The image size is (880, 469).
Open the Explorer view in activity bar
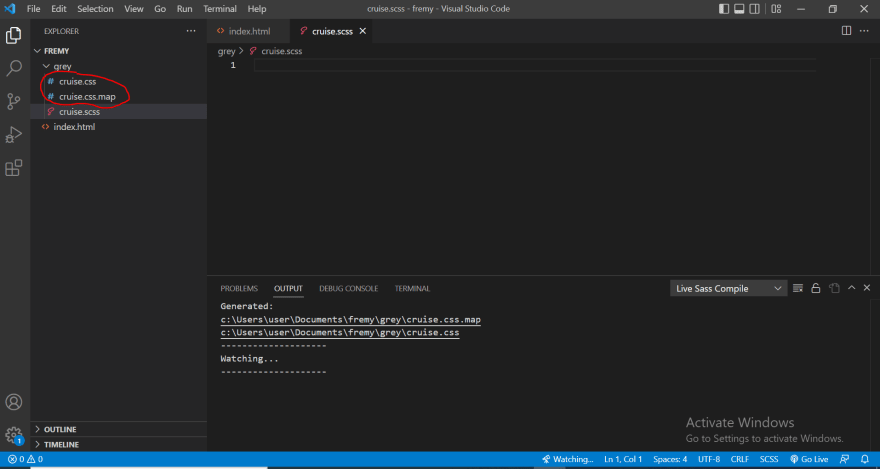coord(13,36)
